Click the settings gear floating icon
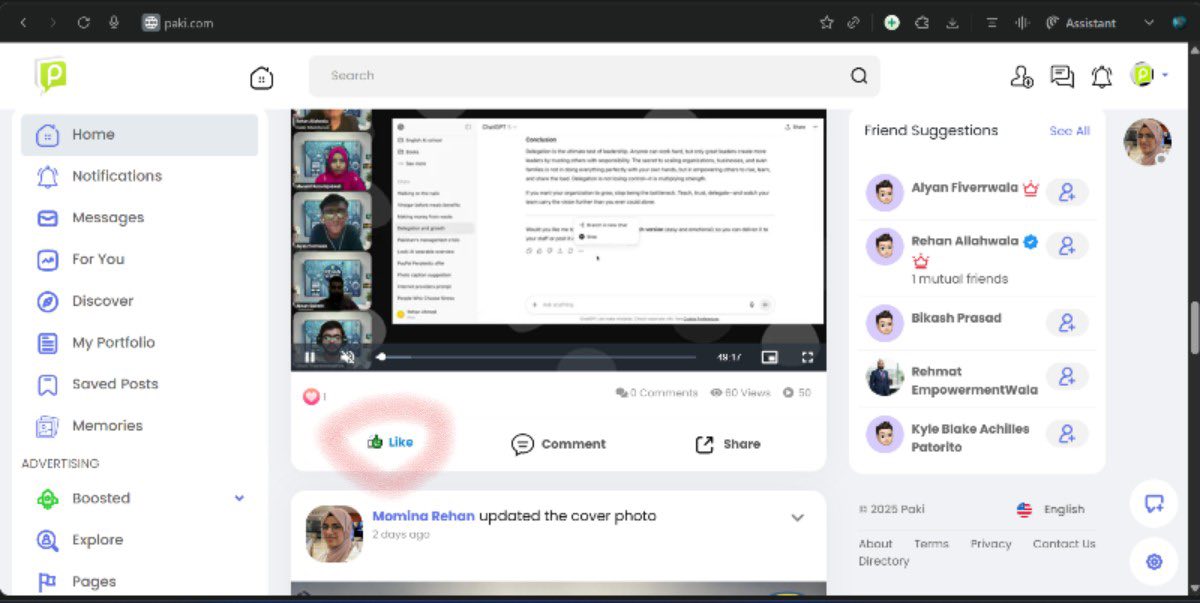Image resolution: width=1200 pixels, height=603 pixels. pyautogui.click(x=1154, y=562)
